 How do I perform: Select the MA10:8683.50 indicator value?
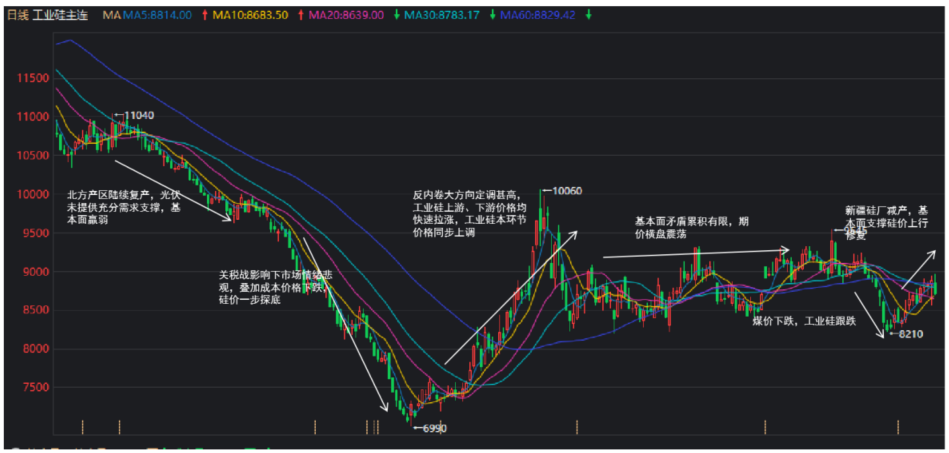coord(250,16)
